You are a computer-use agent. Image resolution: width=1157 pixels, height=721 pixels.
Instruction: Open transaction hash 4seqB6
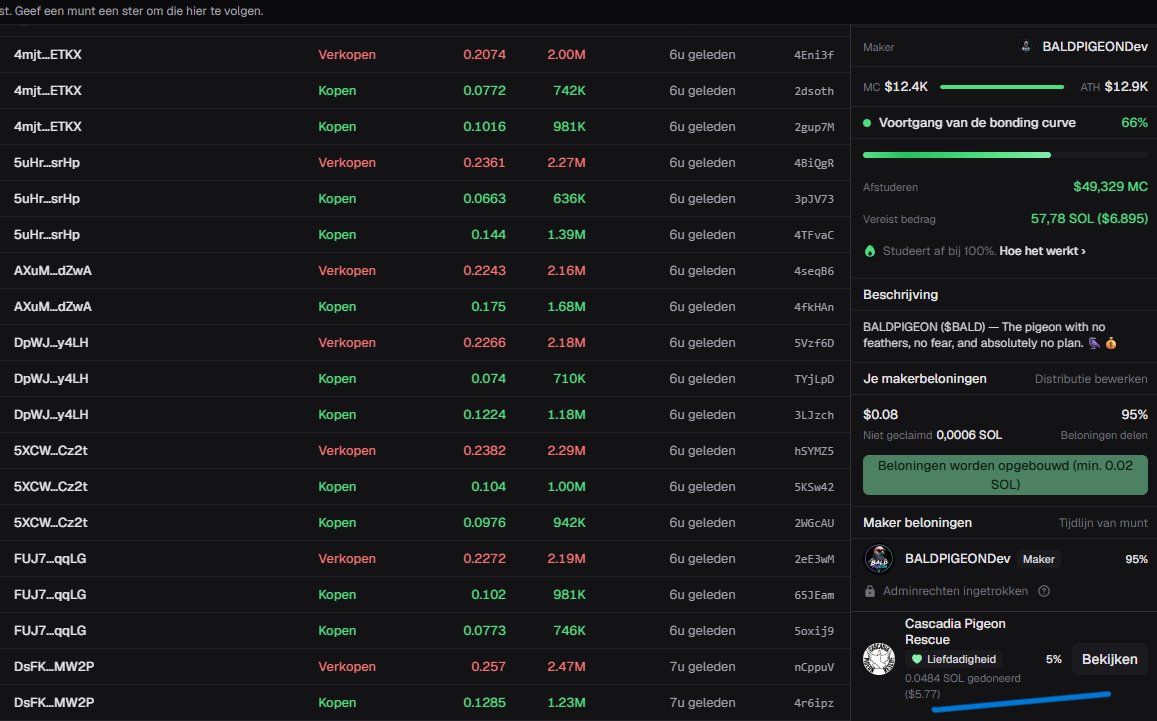[x=814, y=271]
